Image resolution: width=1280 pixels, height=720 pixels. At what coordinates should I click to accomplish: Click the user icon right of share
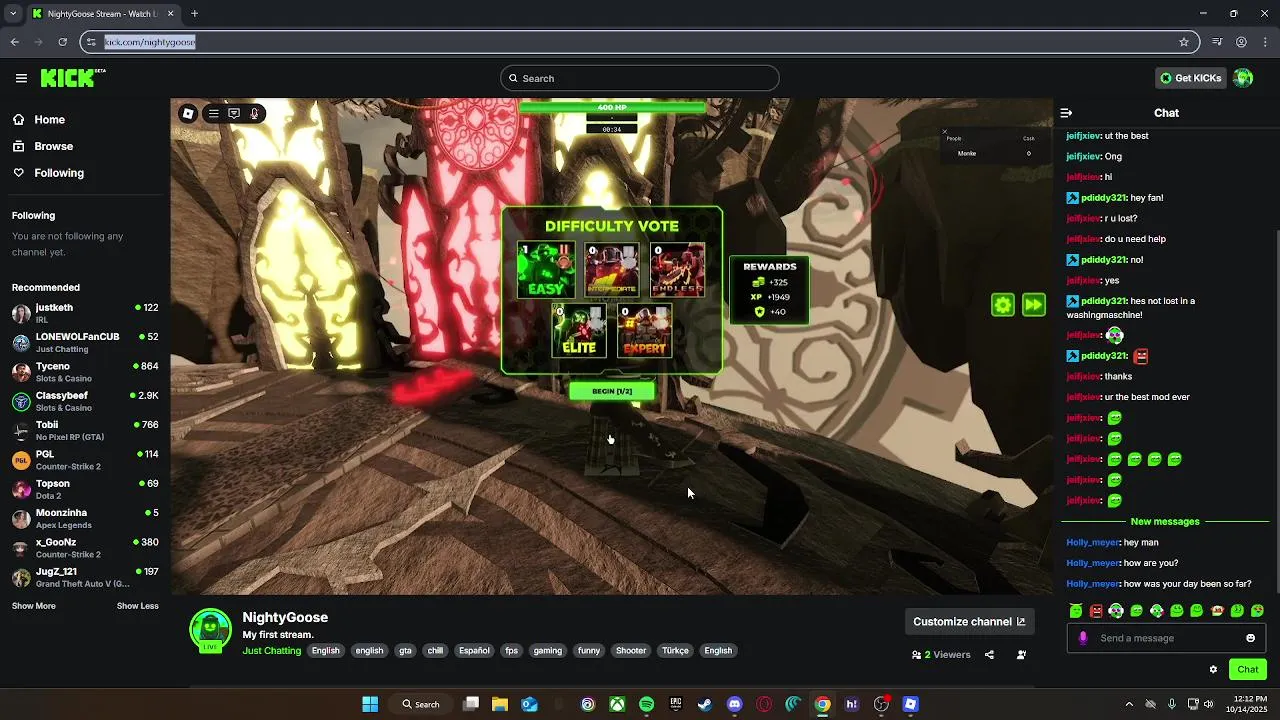[x=1021, y=655]
